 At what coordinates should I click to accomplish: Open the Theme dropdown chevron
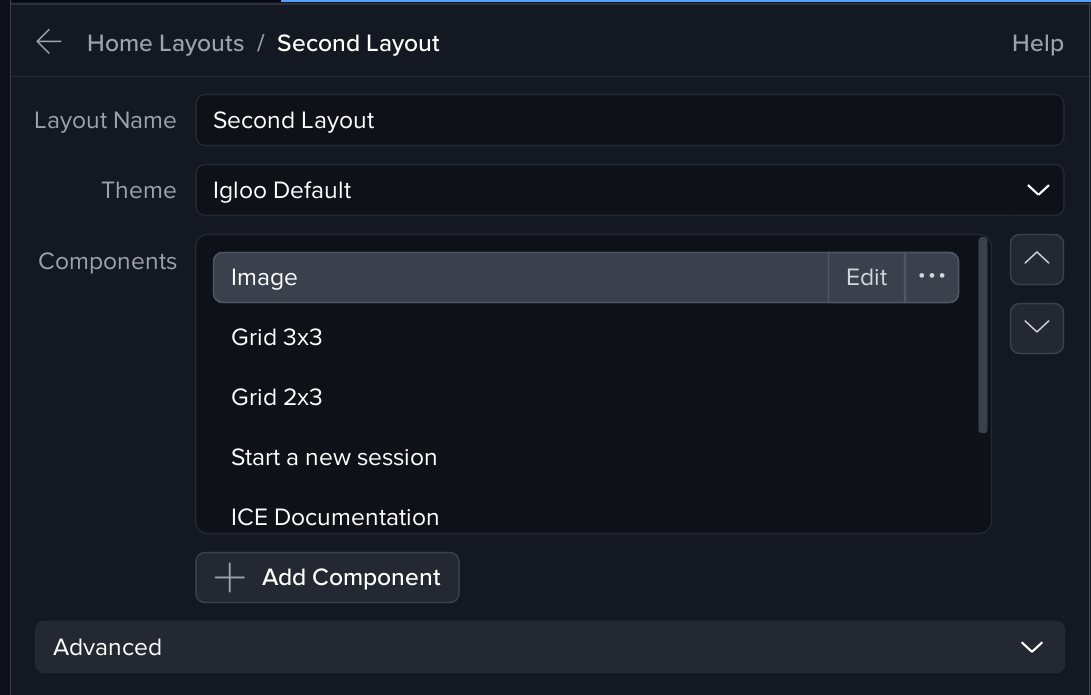tap(1037, 190)
